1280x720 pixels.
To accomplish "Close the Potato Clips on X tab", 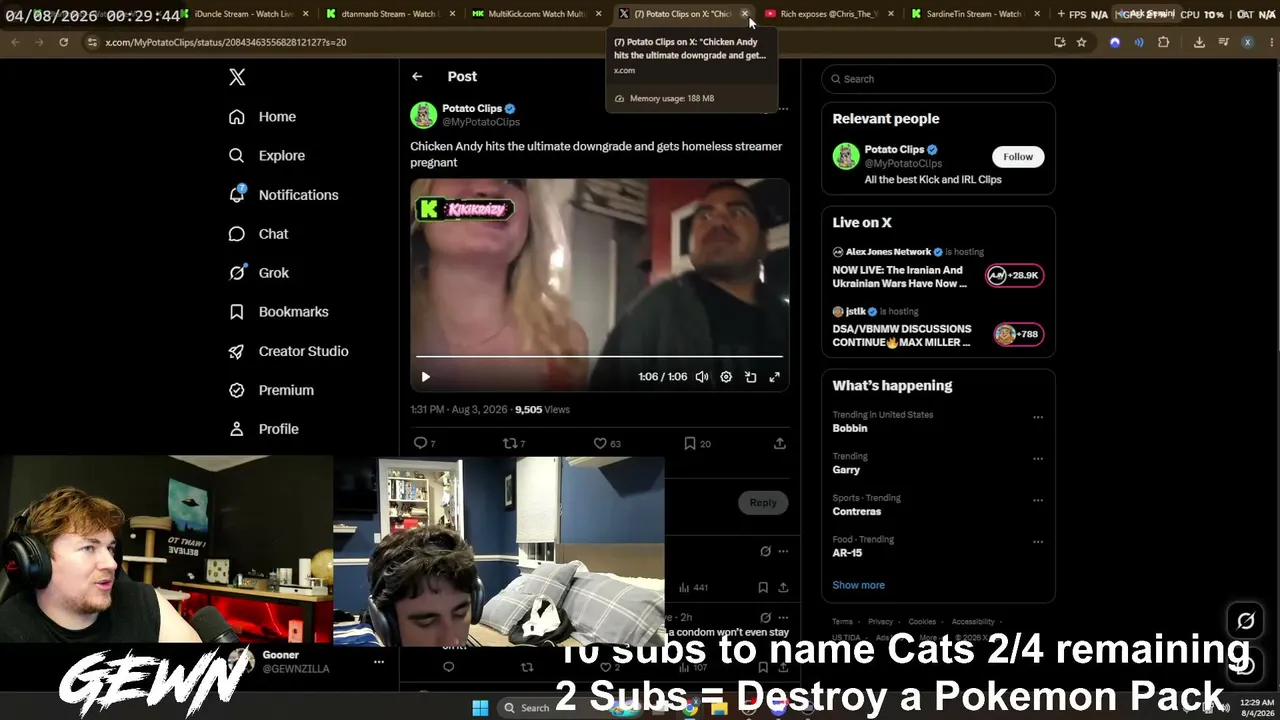I will (x=744, y=14).
